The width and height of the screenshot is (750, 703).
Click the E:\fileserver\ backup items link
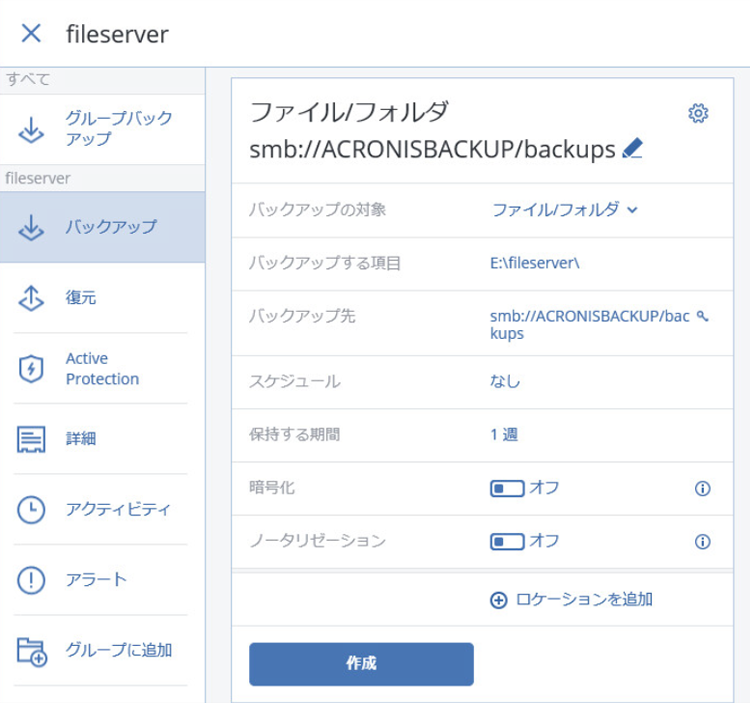tap(535, 264)
